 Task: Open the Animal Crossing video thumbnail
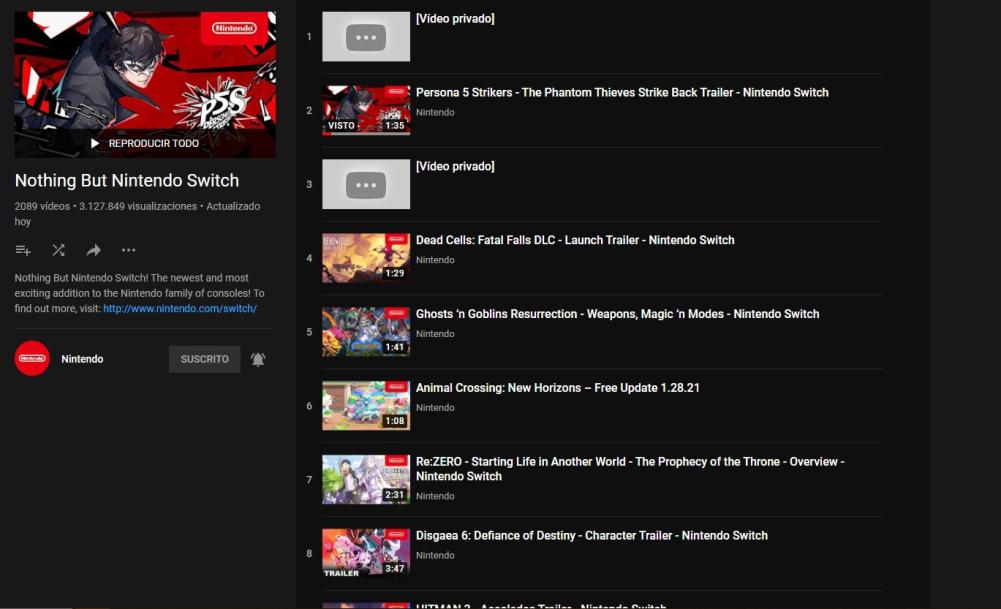tap(366, 406)
